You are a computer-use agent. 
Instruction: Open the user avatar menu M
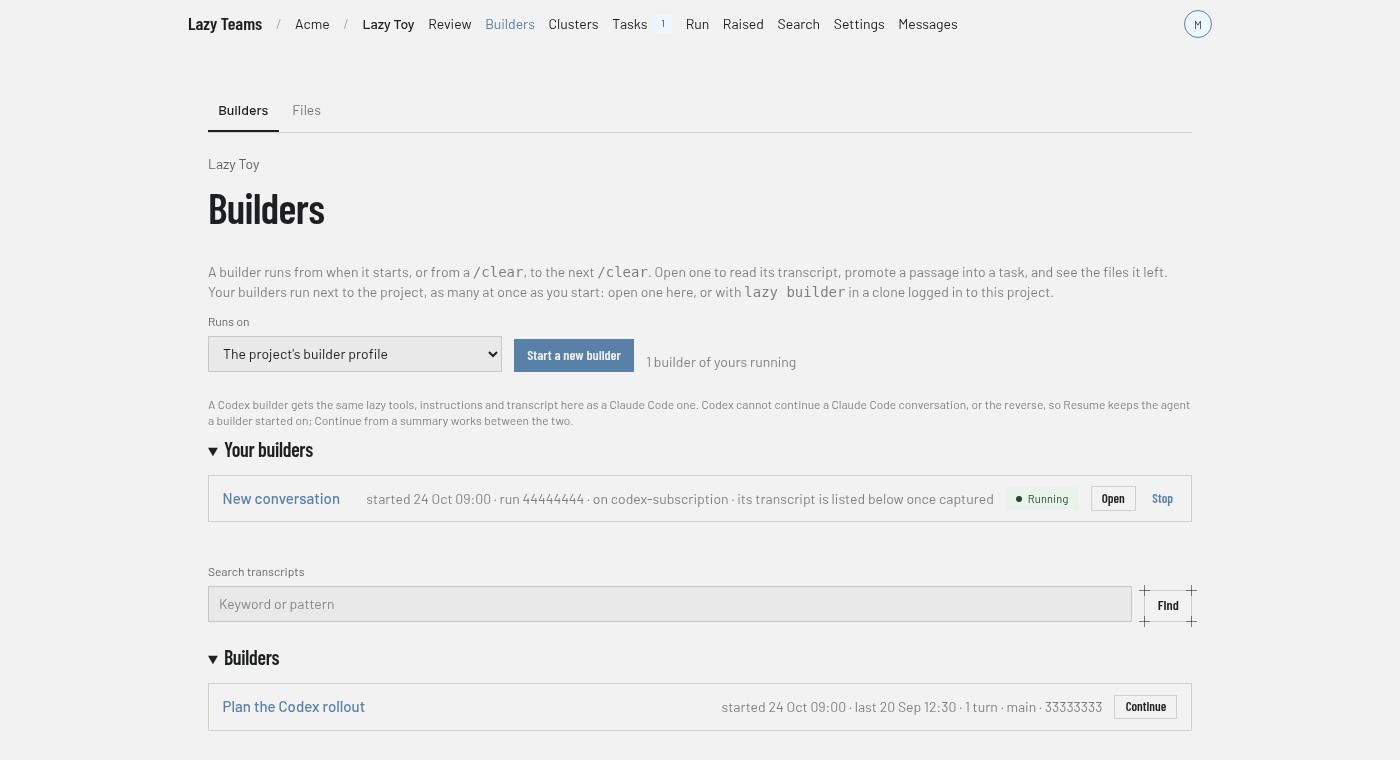click(1197, 24)
